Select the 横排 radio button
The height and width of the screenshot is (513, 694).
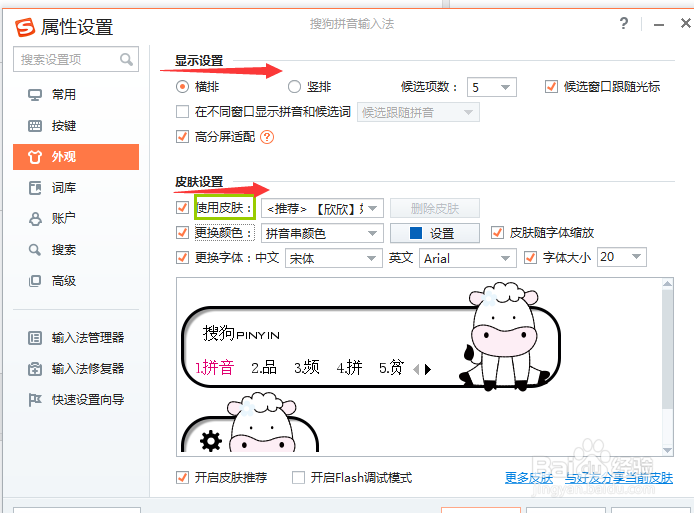coord(182,86)
